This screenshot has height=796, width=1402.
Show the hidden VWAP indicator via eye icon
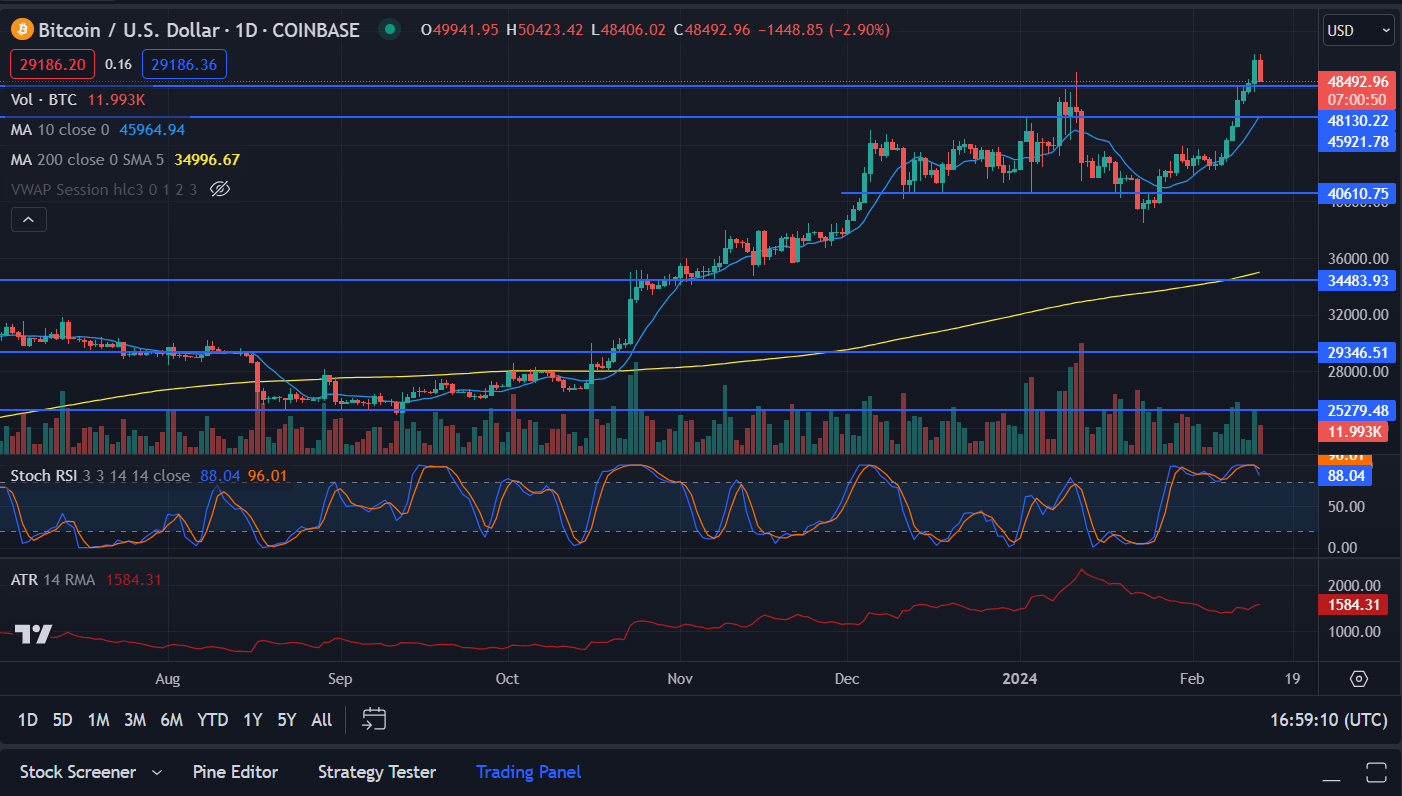(221, 189)
